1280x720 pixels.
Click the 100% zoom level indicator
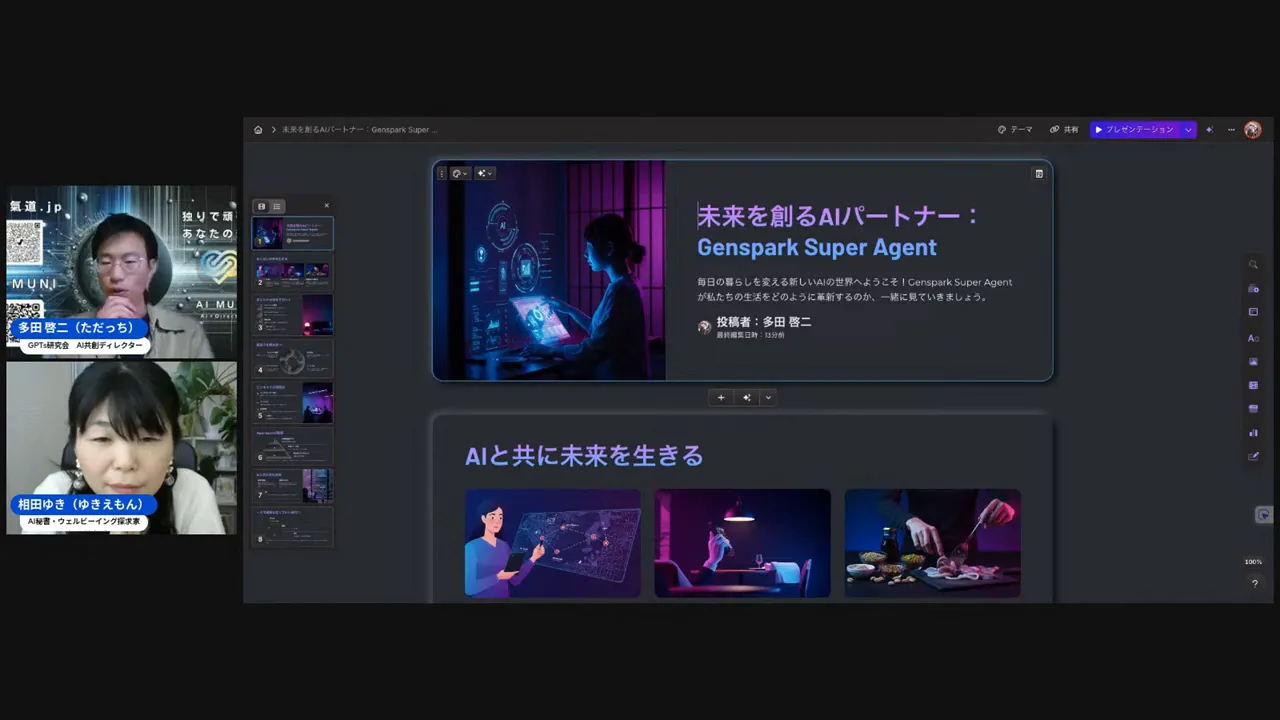(1253, 562)
